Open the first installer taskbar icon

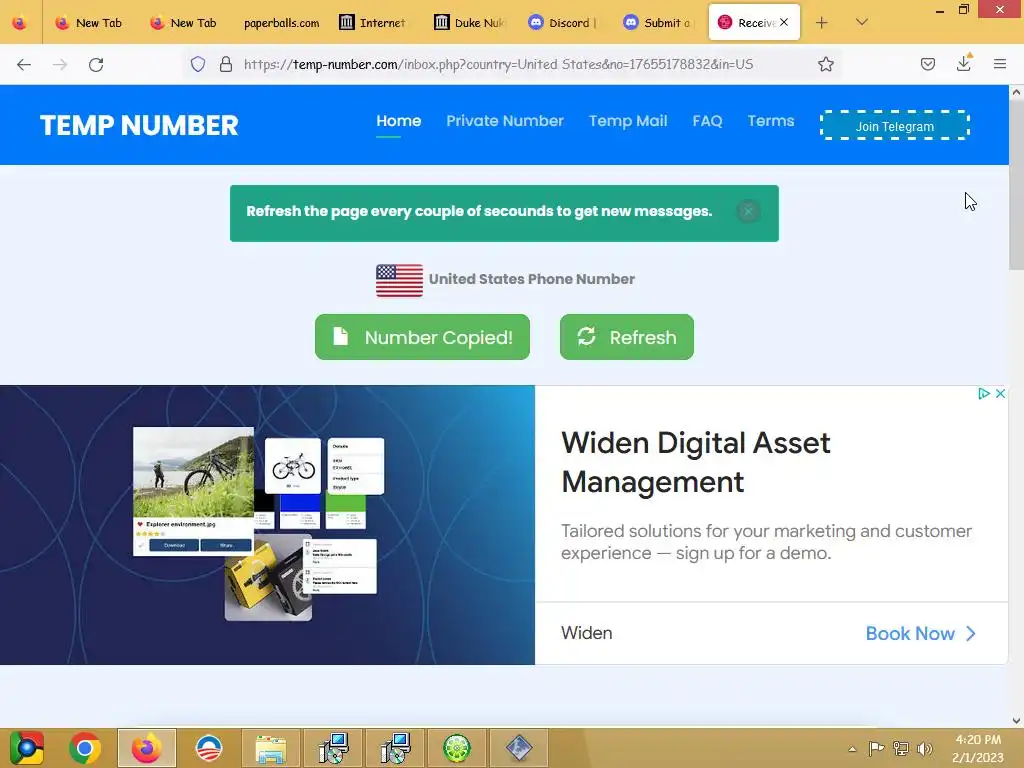[x=333, y=748]
